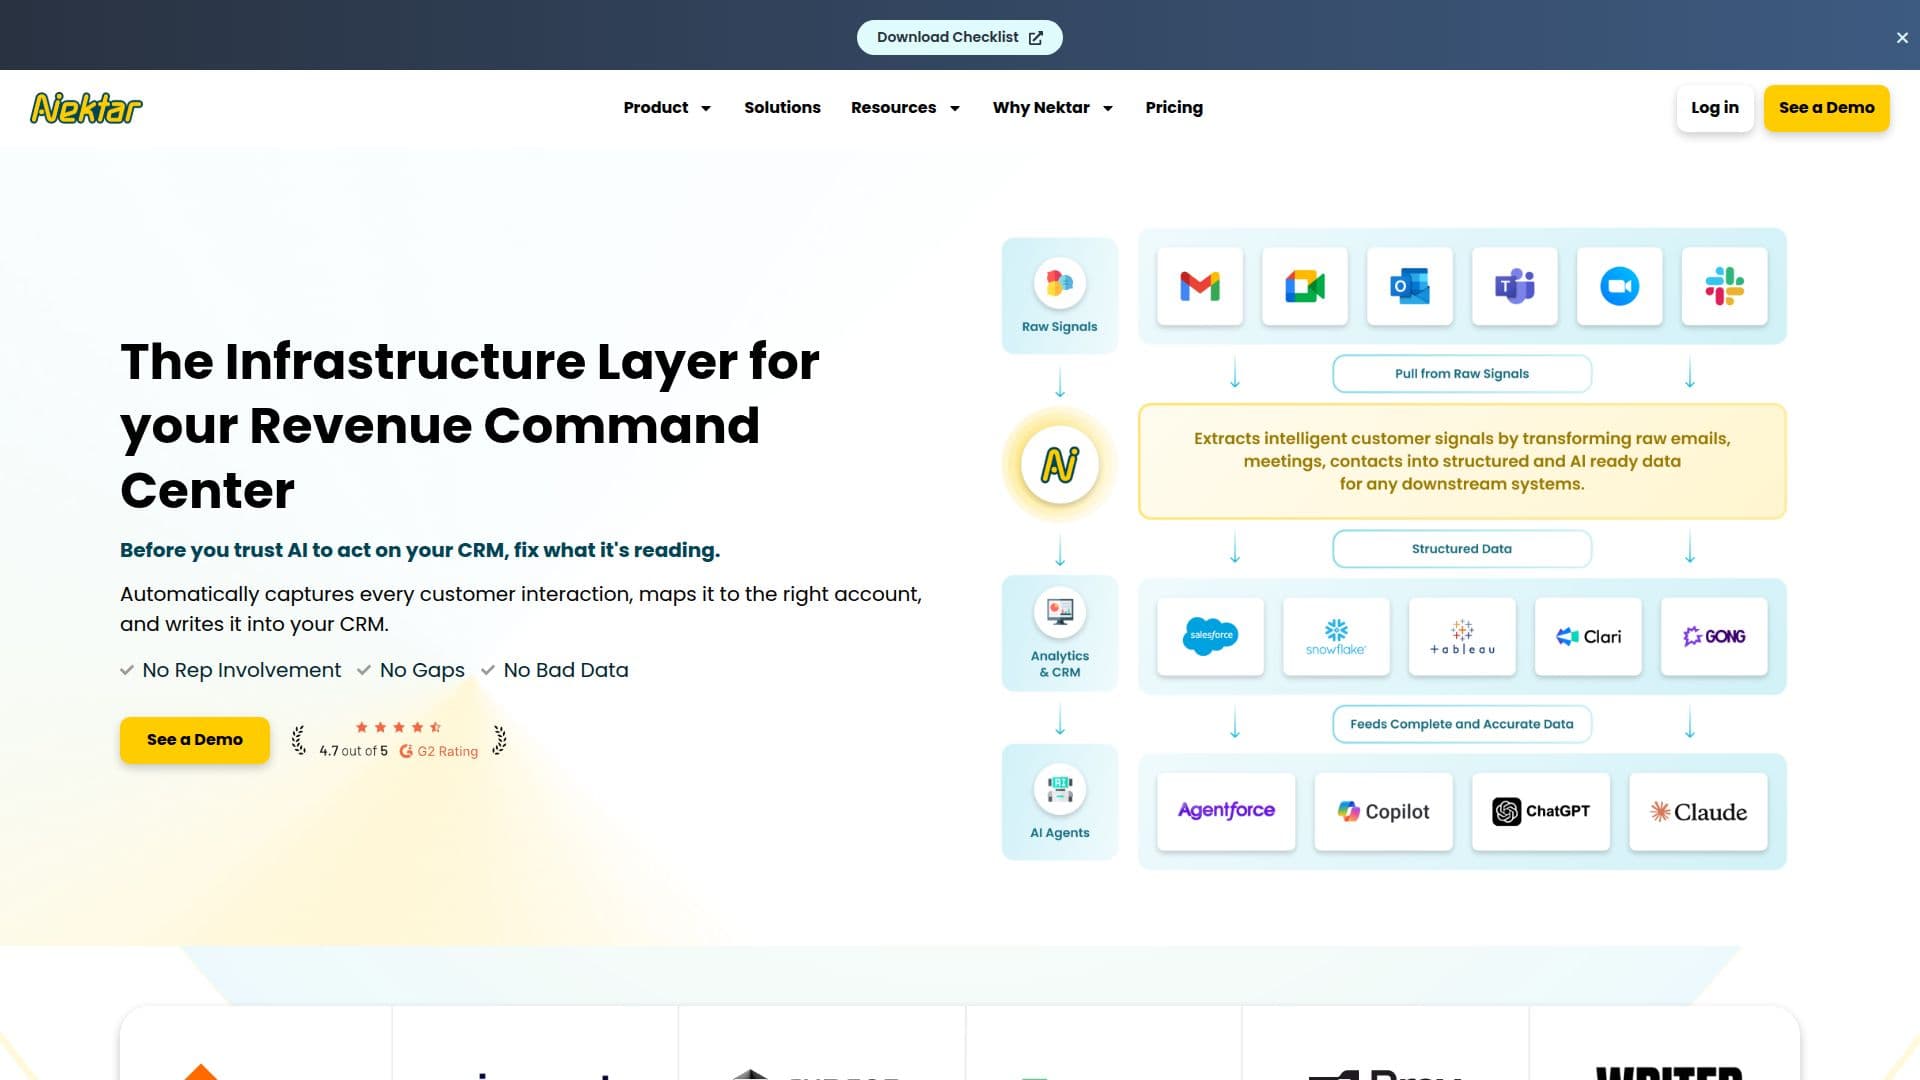Click the Copilot logo tile
Image resolution: width=1920 pixels, height=1080 pixels.
coord(1383,811)
